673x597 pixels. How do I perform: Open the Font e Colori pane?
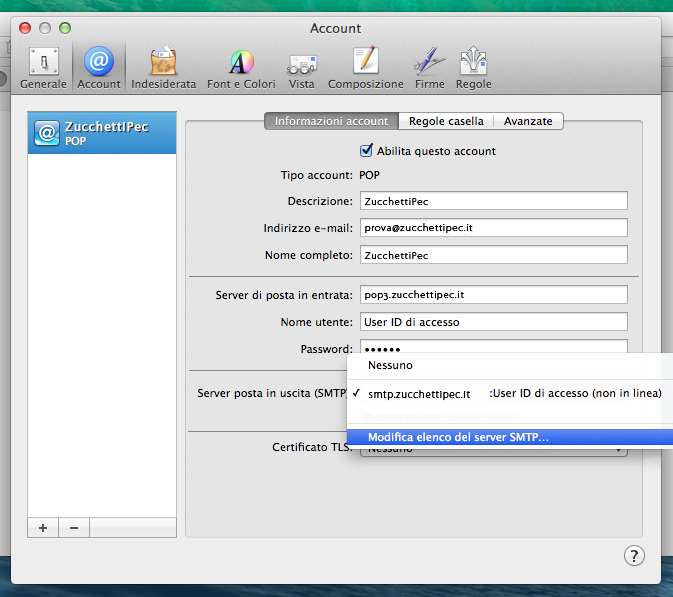click(241, 68)
